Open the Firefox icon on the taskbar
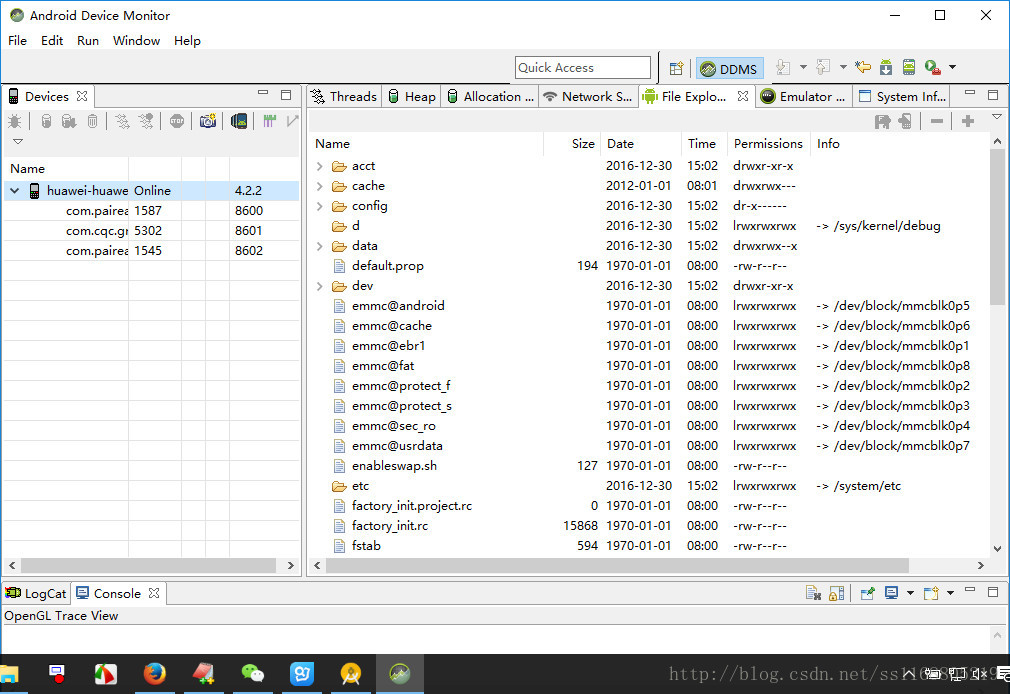The width and height of the screenshot is (1010, 694). pos(154,674)
